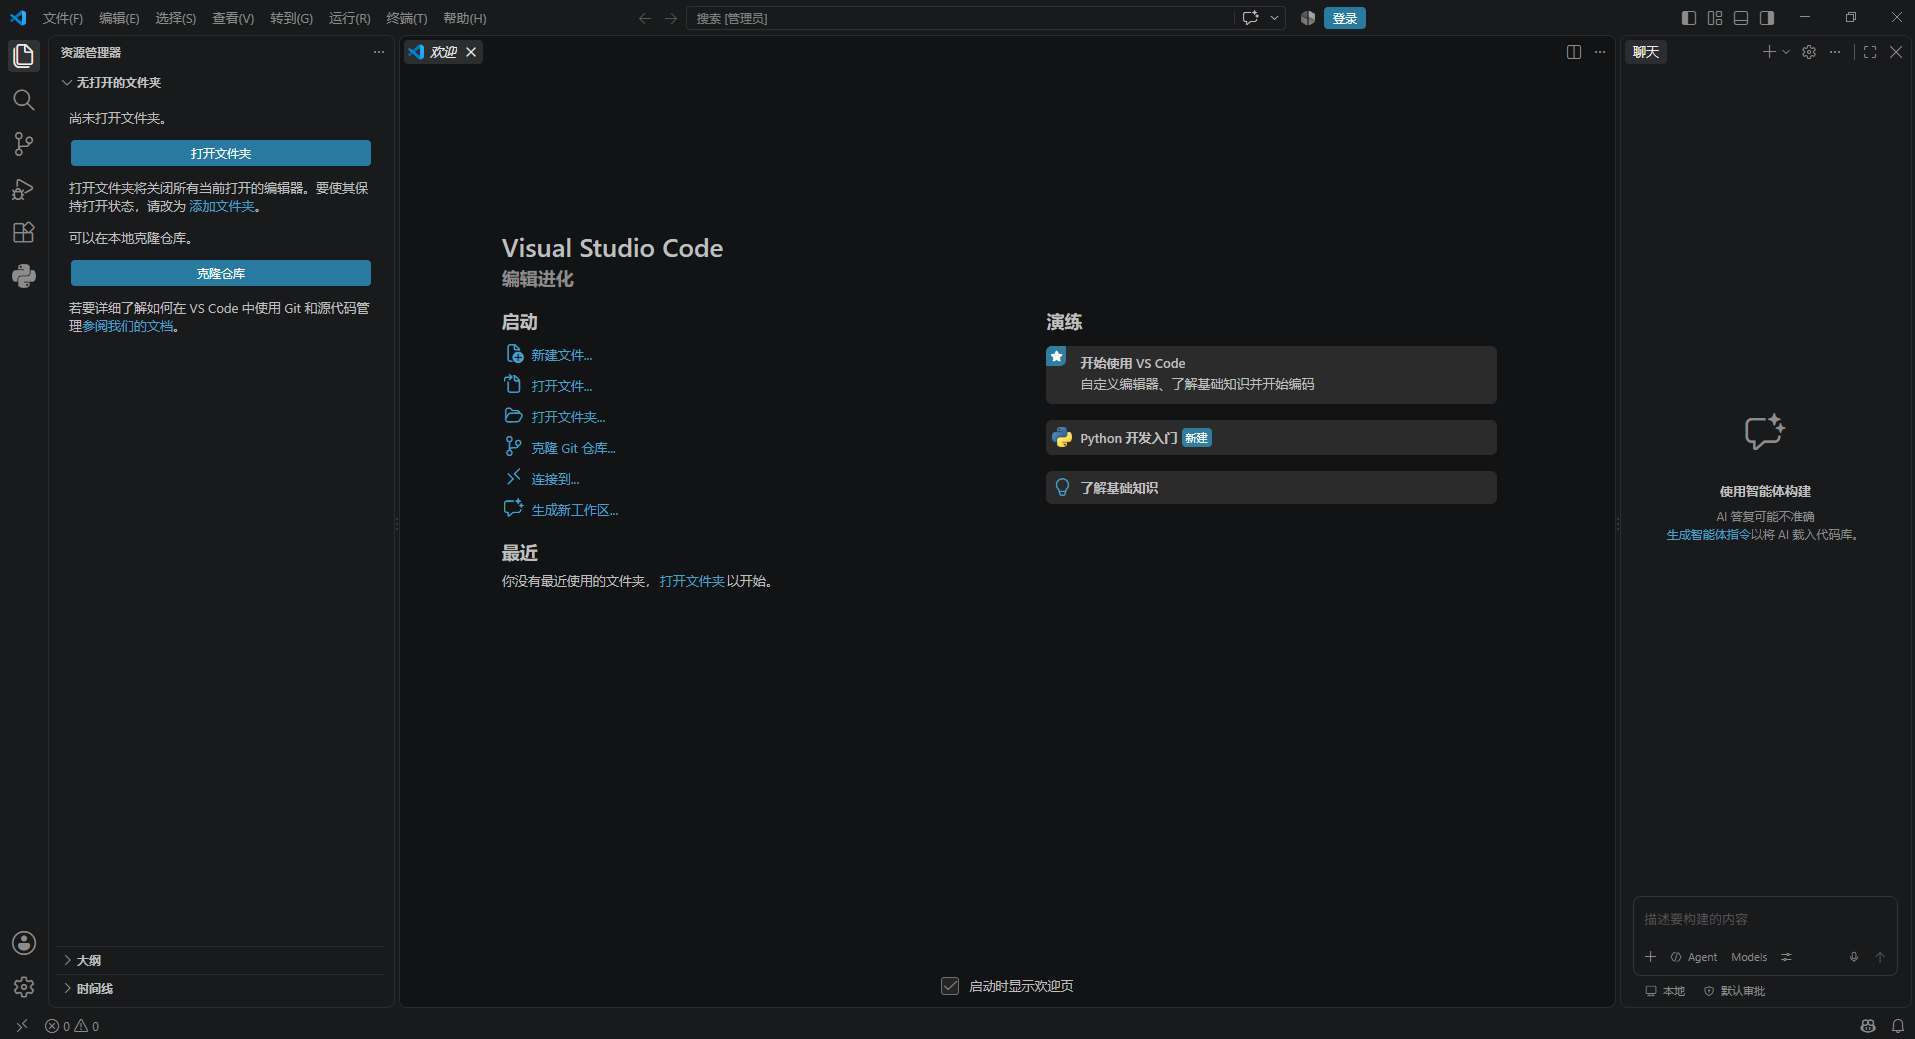Open the 帮助(H) menu

465,18
